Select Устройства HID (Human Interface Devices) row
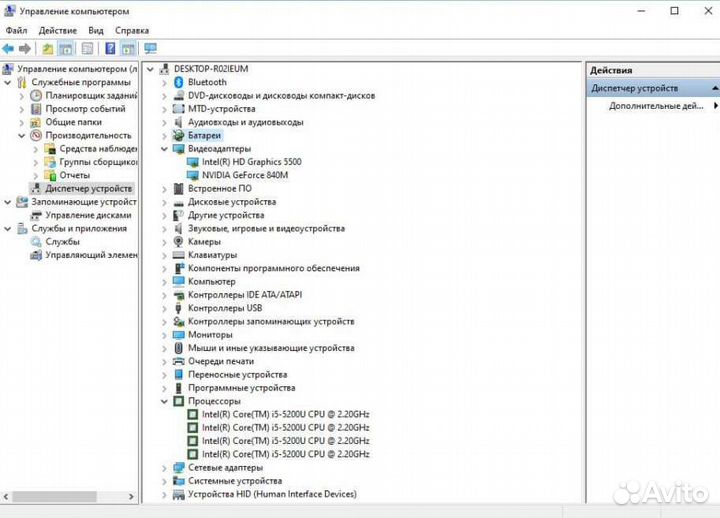The image size is (720, 518). pos(272,494)
